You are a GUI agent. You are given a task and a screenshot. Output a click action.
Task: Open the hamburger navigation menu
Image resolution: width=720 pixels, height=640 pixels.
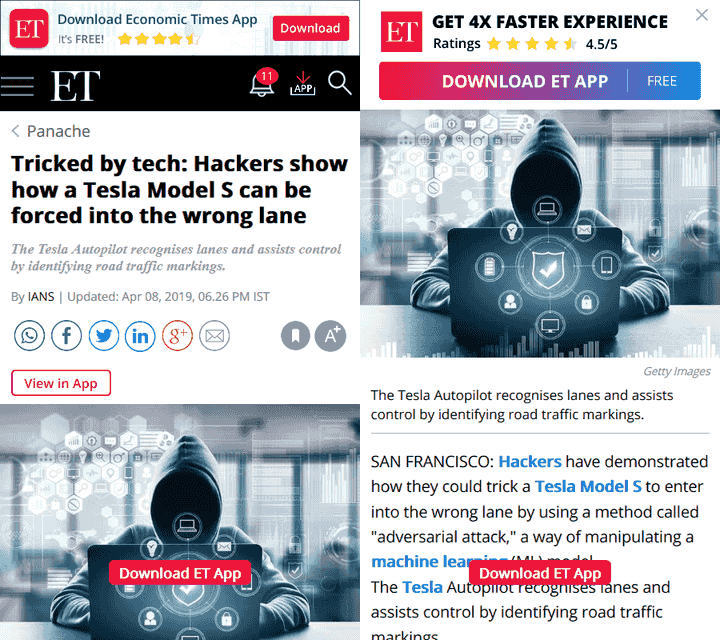point(17,86)
